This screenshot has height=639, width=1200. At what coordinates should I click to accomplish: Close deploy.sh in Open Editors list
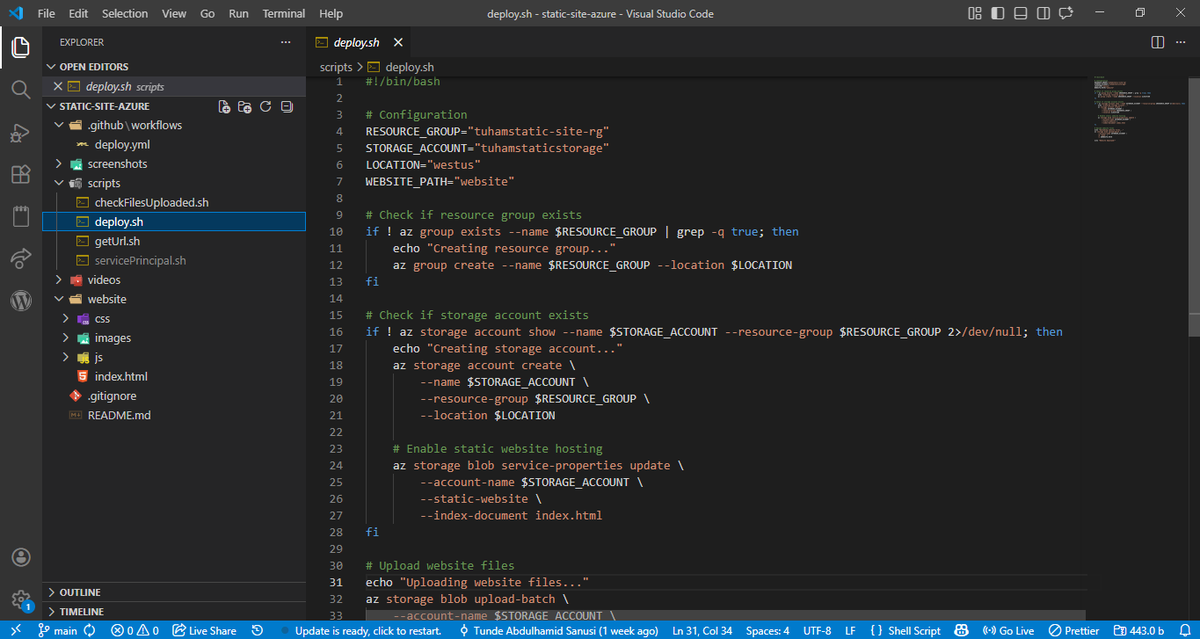pos(58,87)
